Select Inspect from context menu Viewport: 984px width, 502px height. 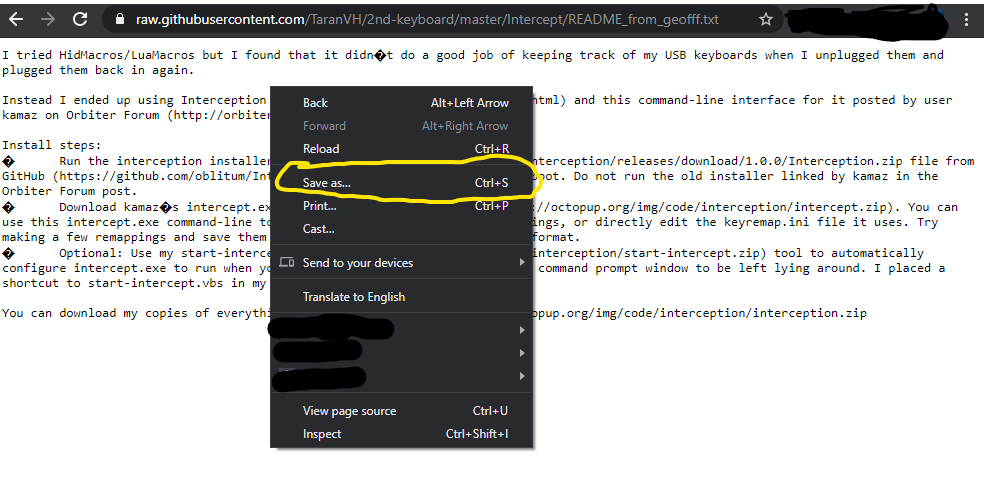pos(402,434)
